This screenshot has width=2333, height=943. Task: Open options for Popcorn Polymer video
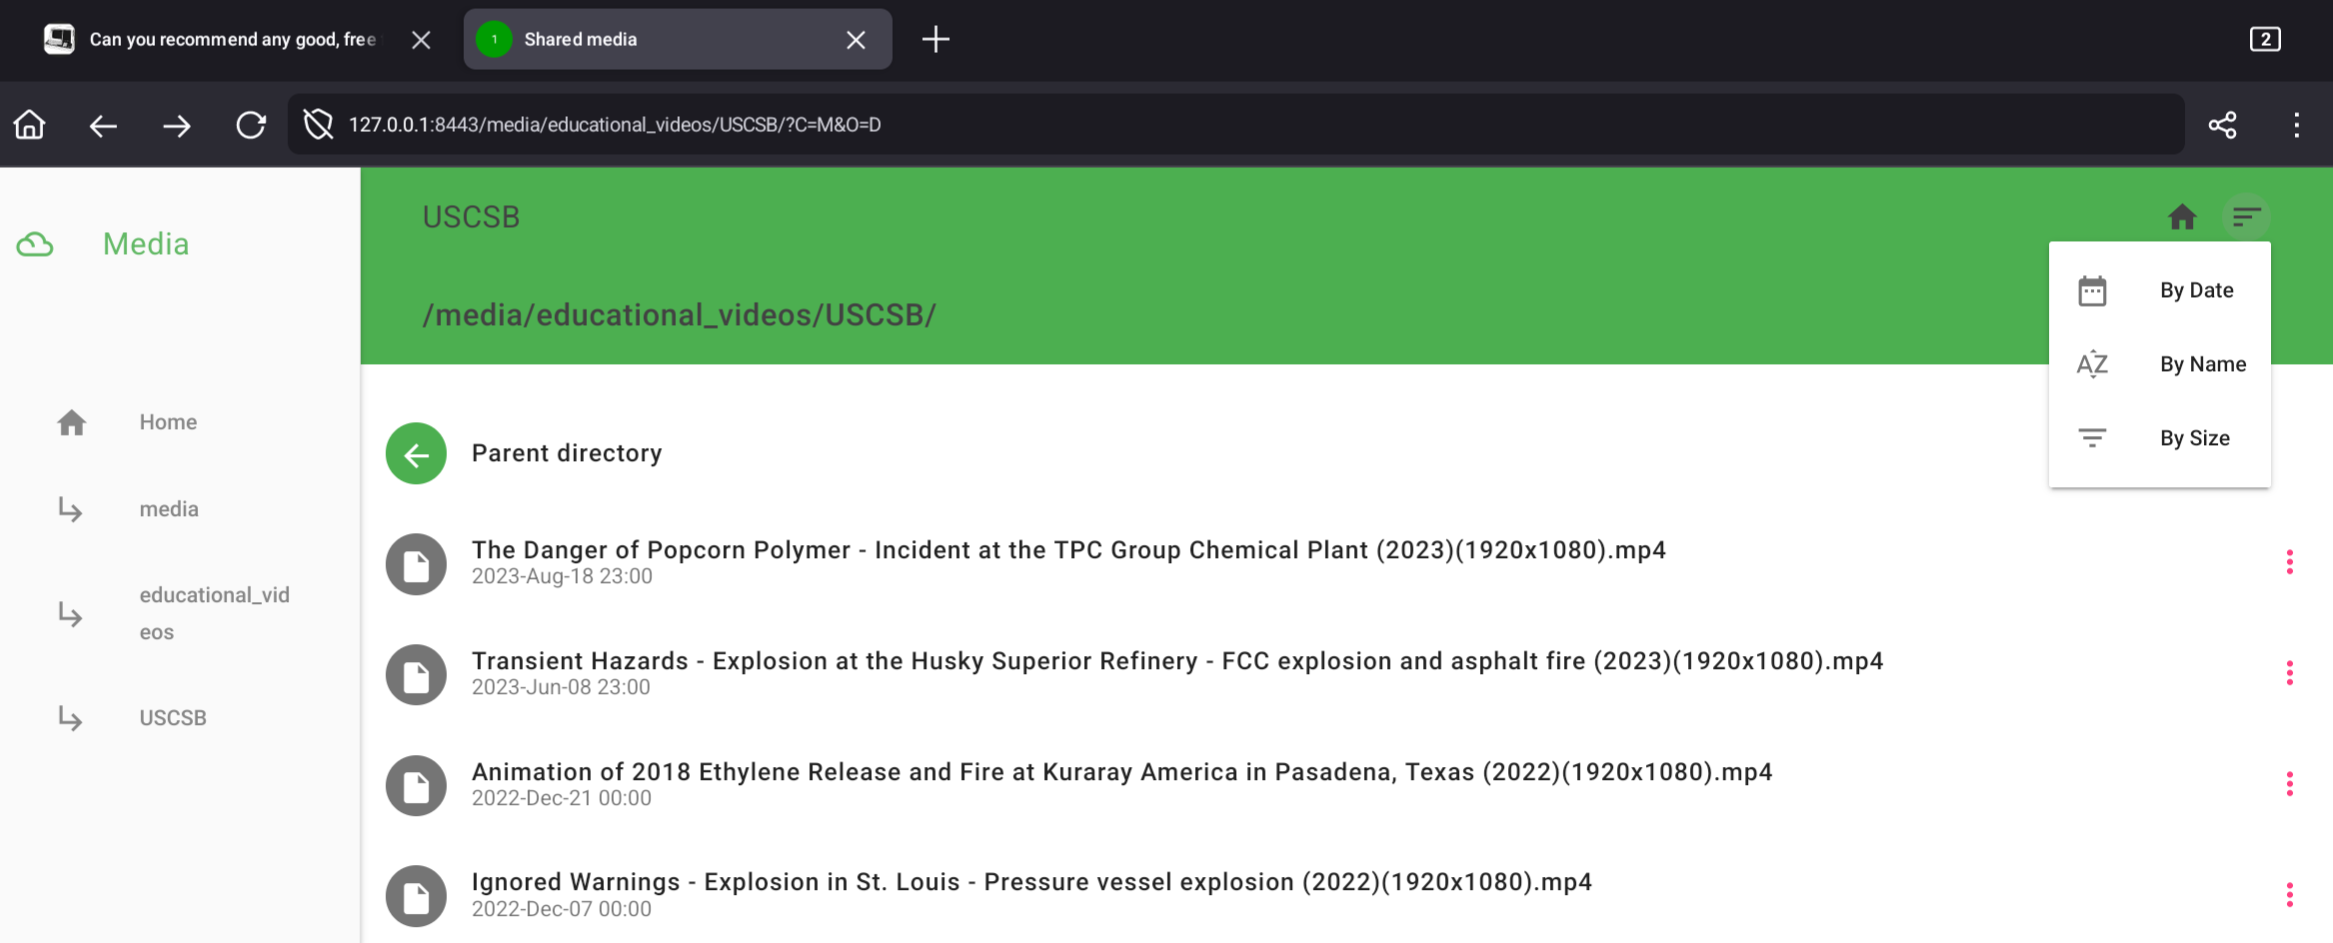pos(2289,562)
